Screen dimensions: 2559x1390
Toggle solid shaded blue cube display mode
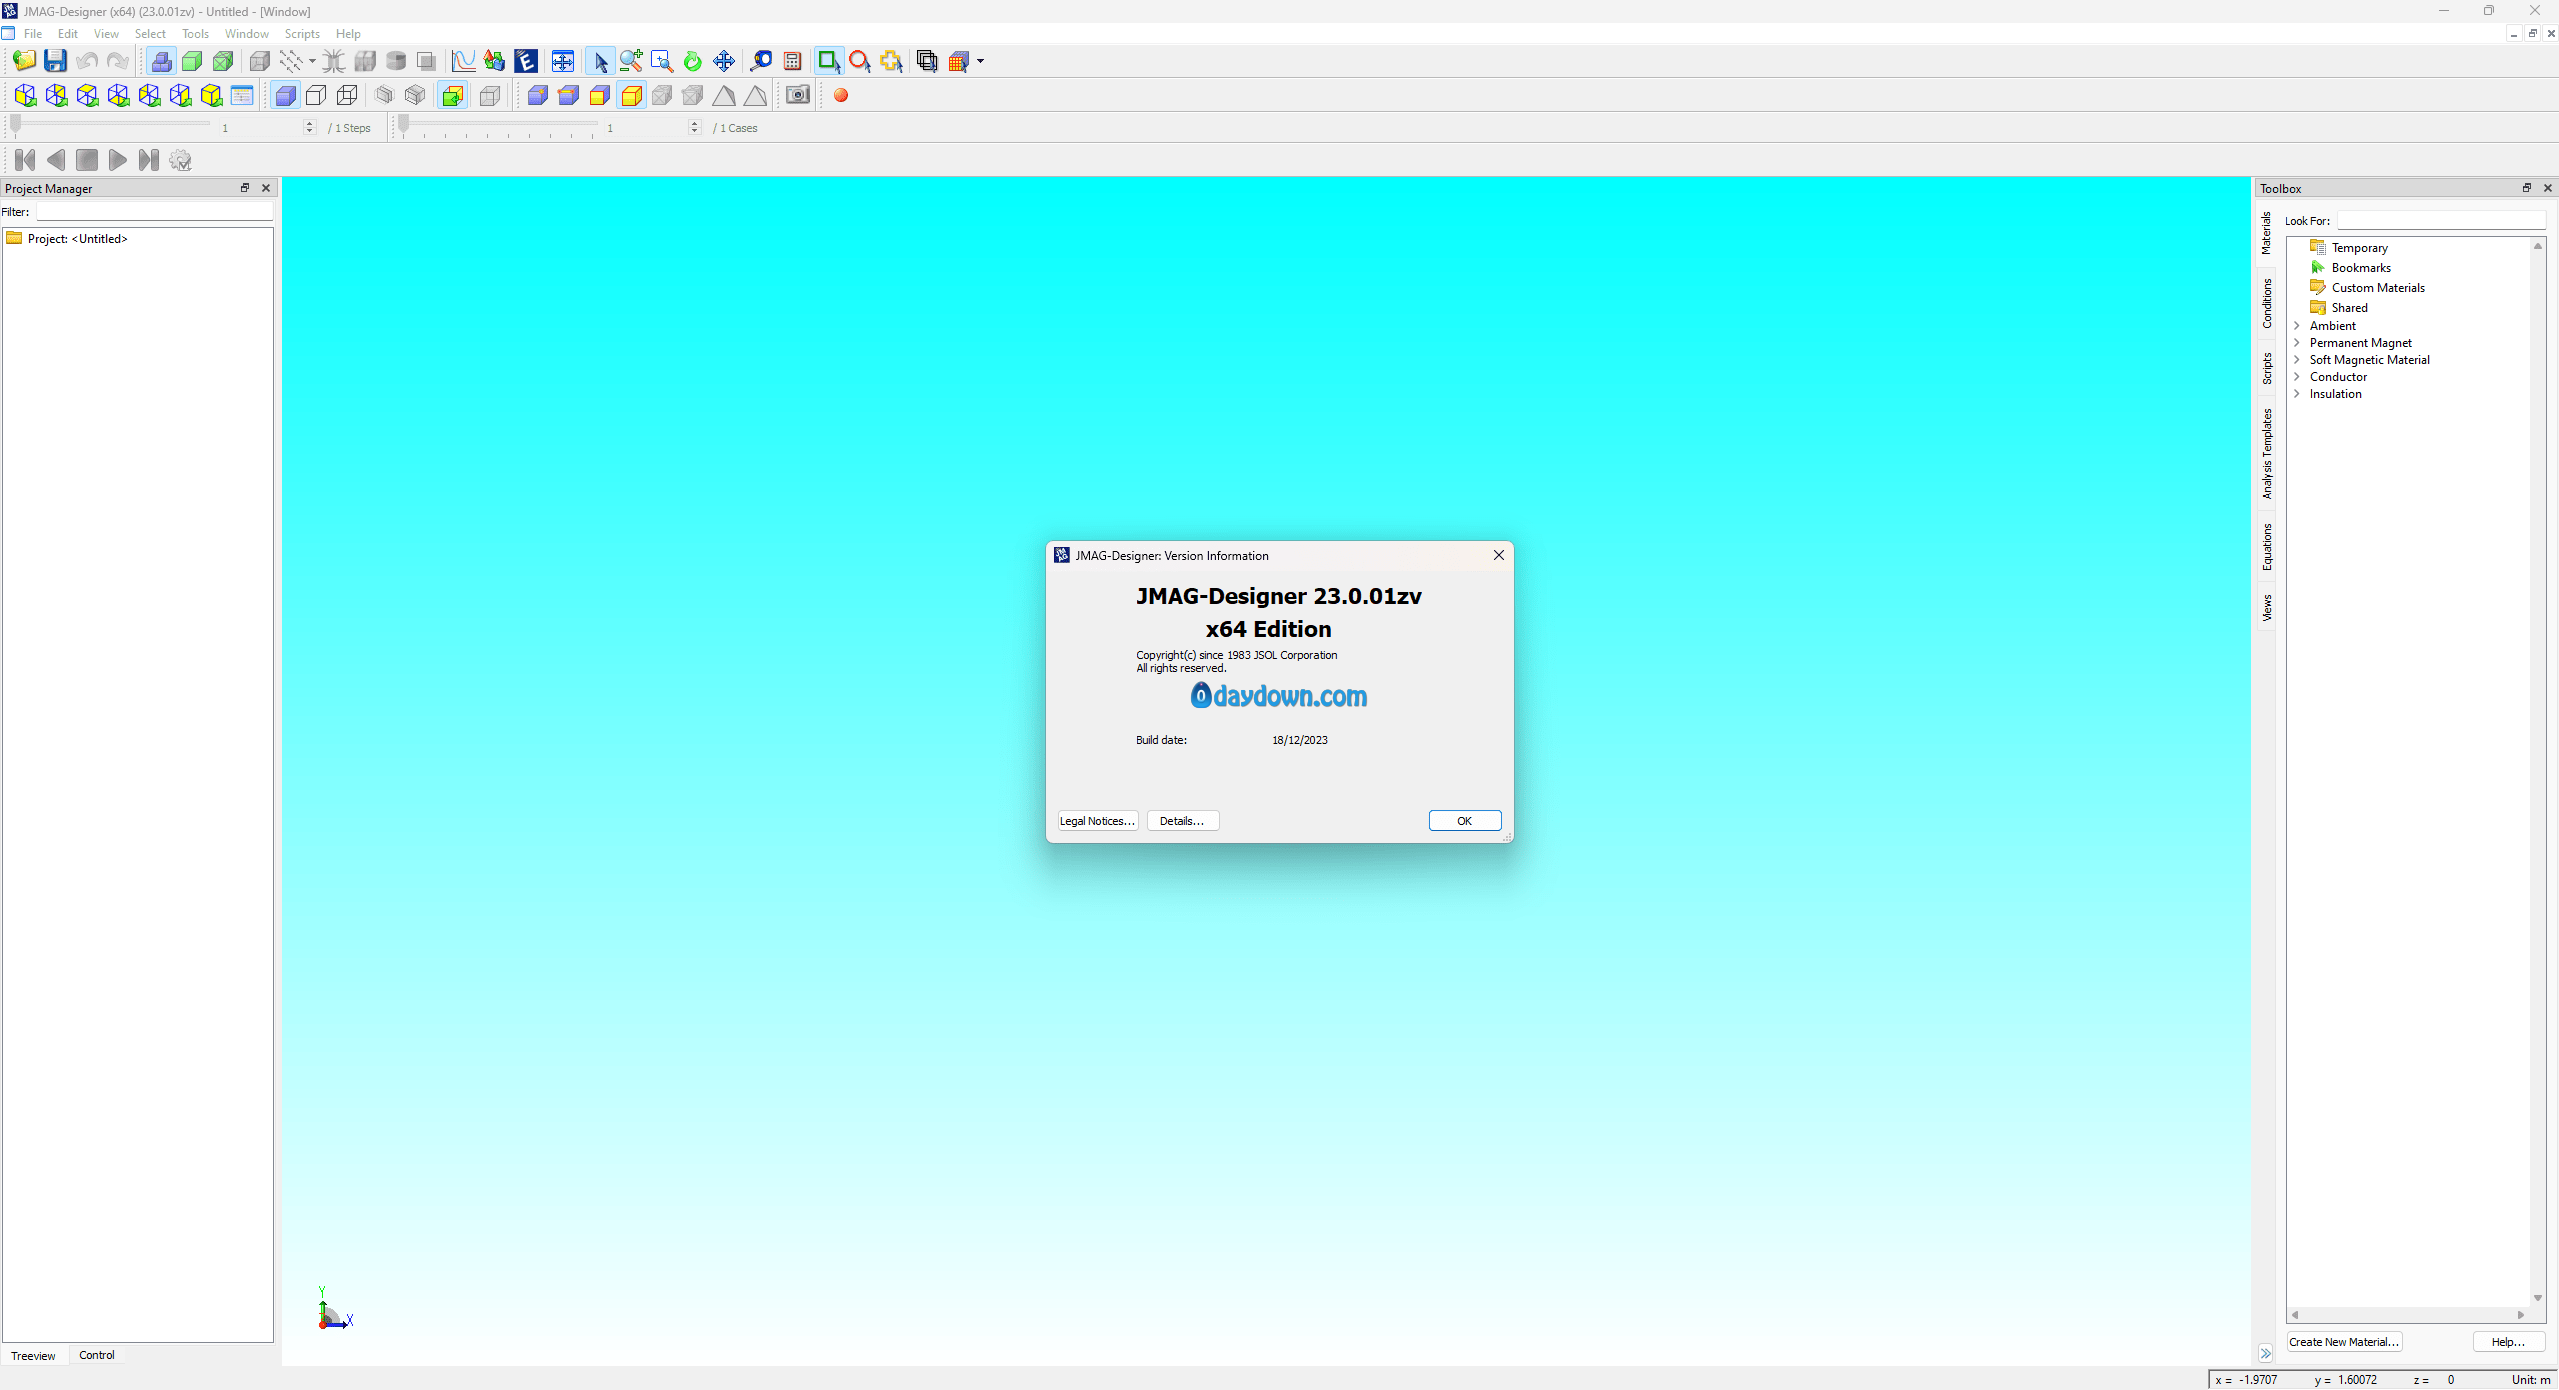285,95
